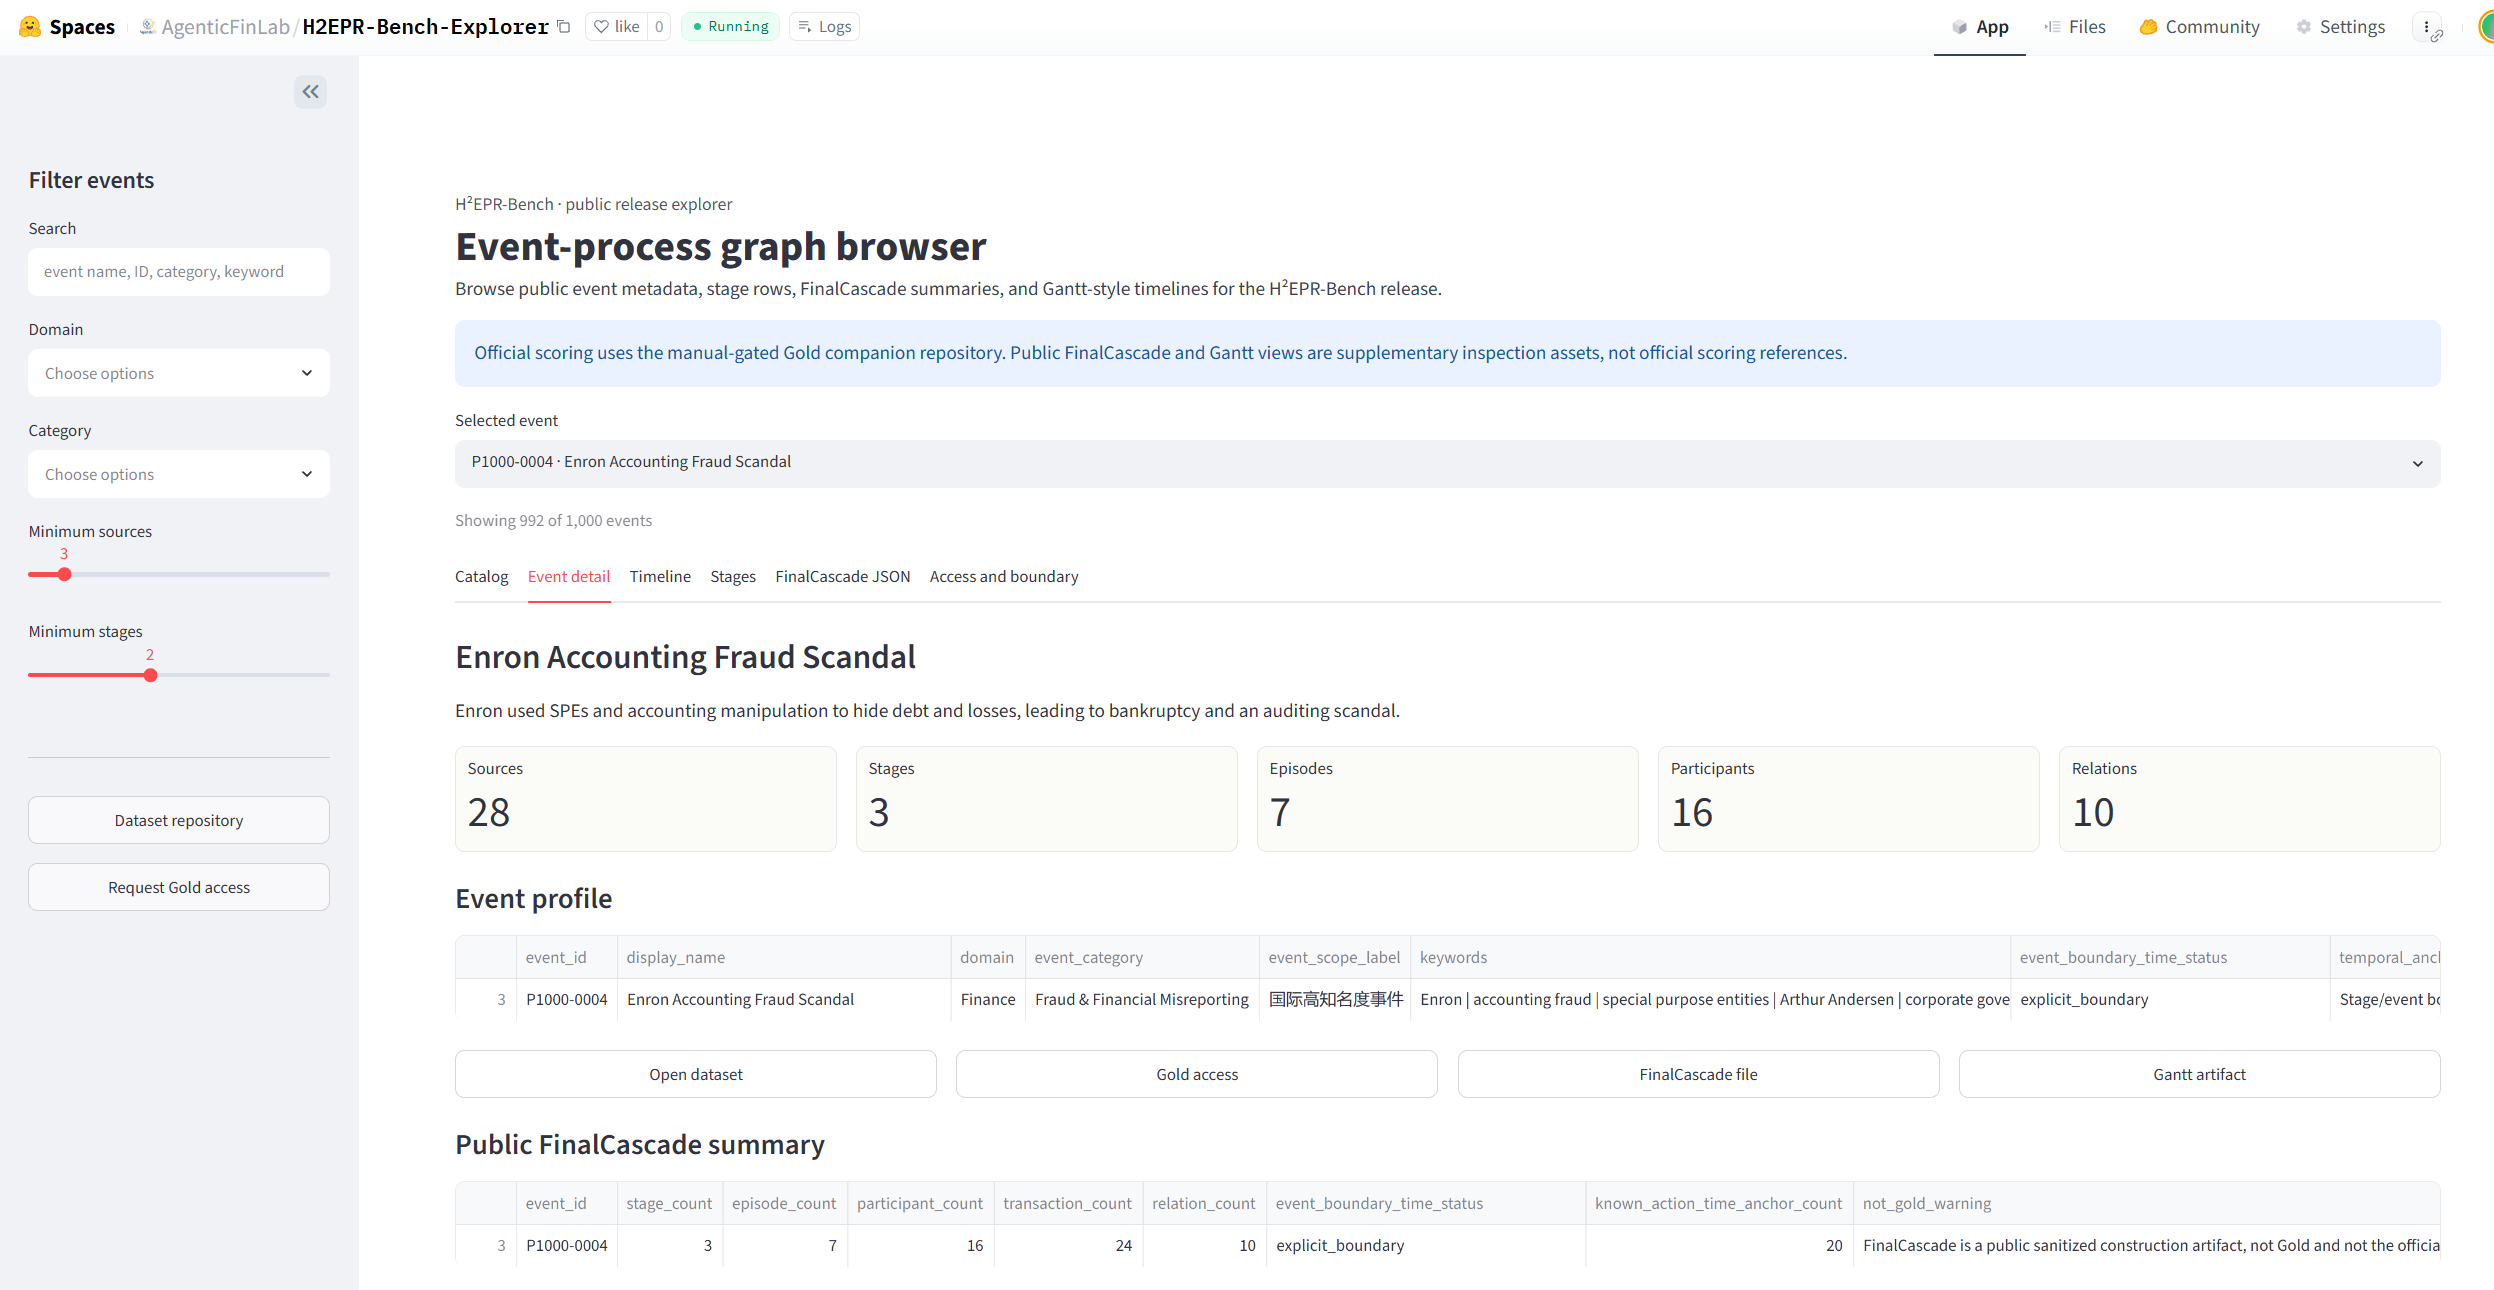
Task: Click event_boundary_time_status header in Event profile
Action: click(x=2169, y=957)
